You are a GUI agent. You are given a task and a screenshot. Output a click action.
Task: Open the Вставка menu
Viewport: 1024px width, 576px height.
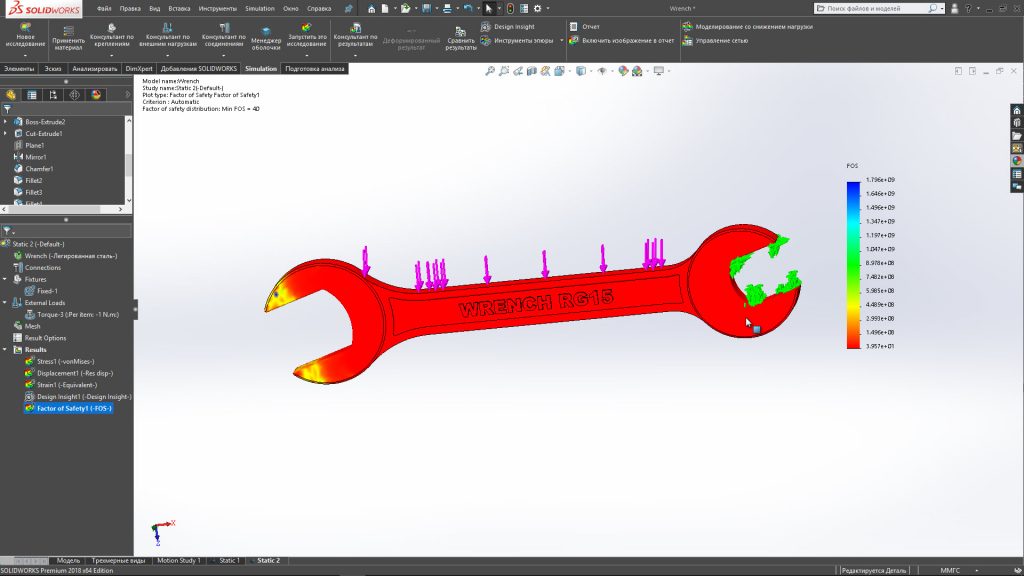(178, 8)
